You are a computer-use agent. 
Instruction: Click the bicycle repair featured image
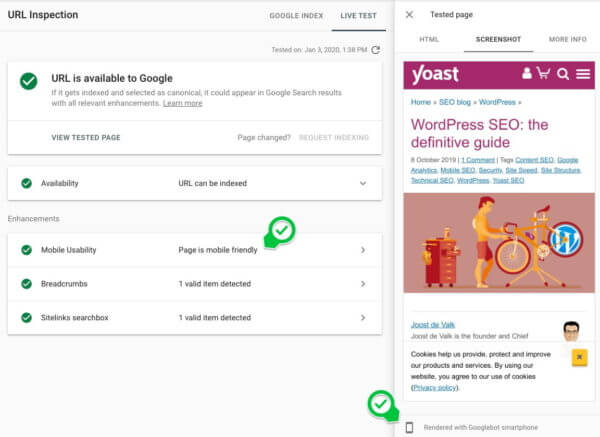tap(499, 243)
